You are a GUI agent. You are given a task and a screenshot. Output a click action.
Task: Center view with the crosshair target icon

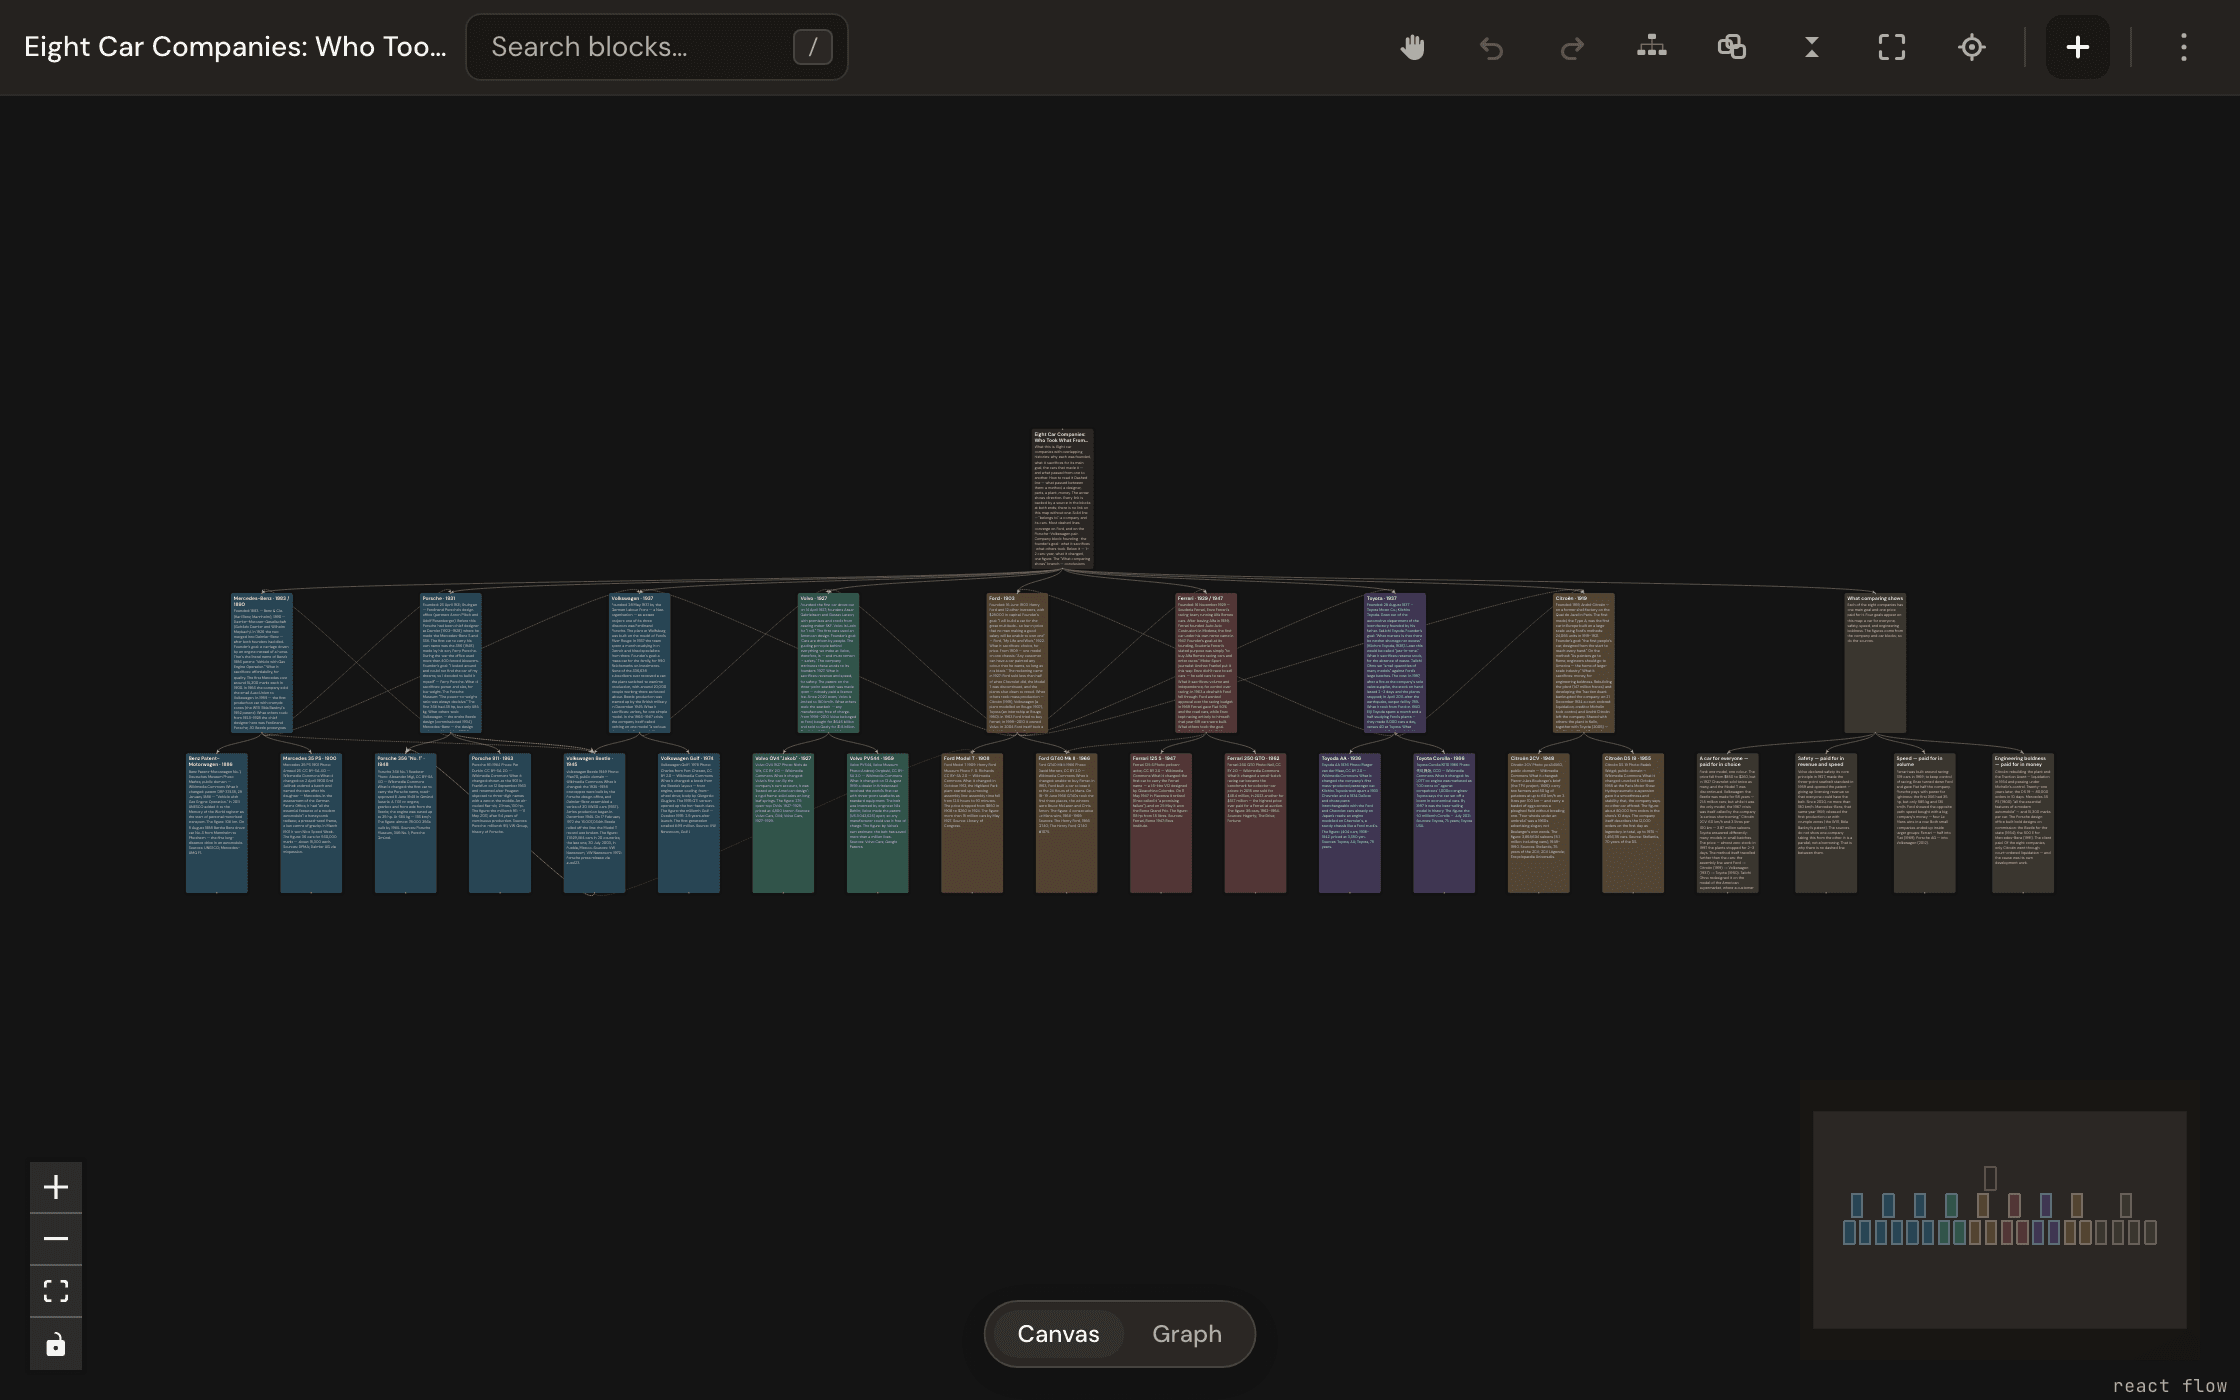[x=1972, y=47]
